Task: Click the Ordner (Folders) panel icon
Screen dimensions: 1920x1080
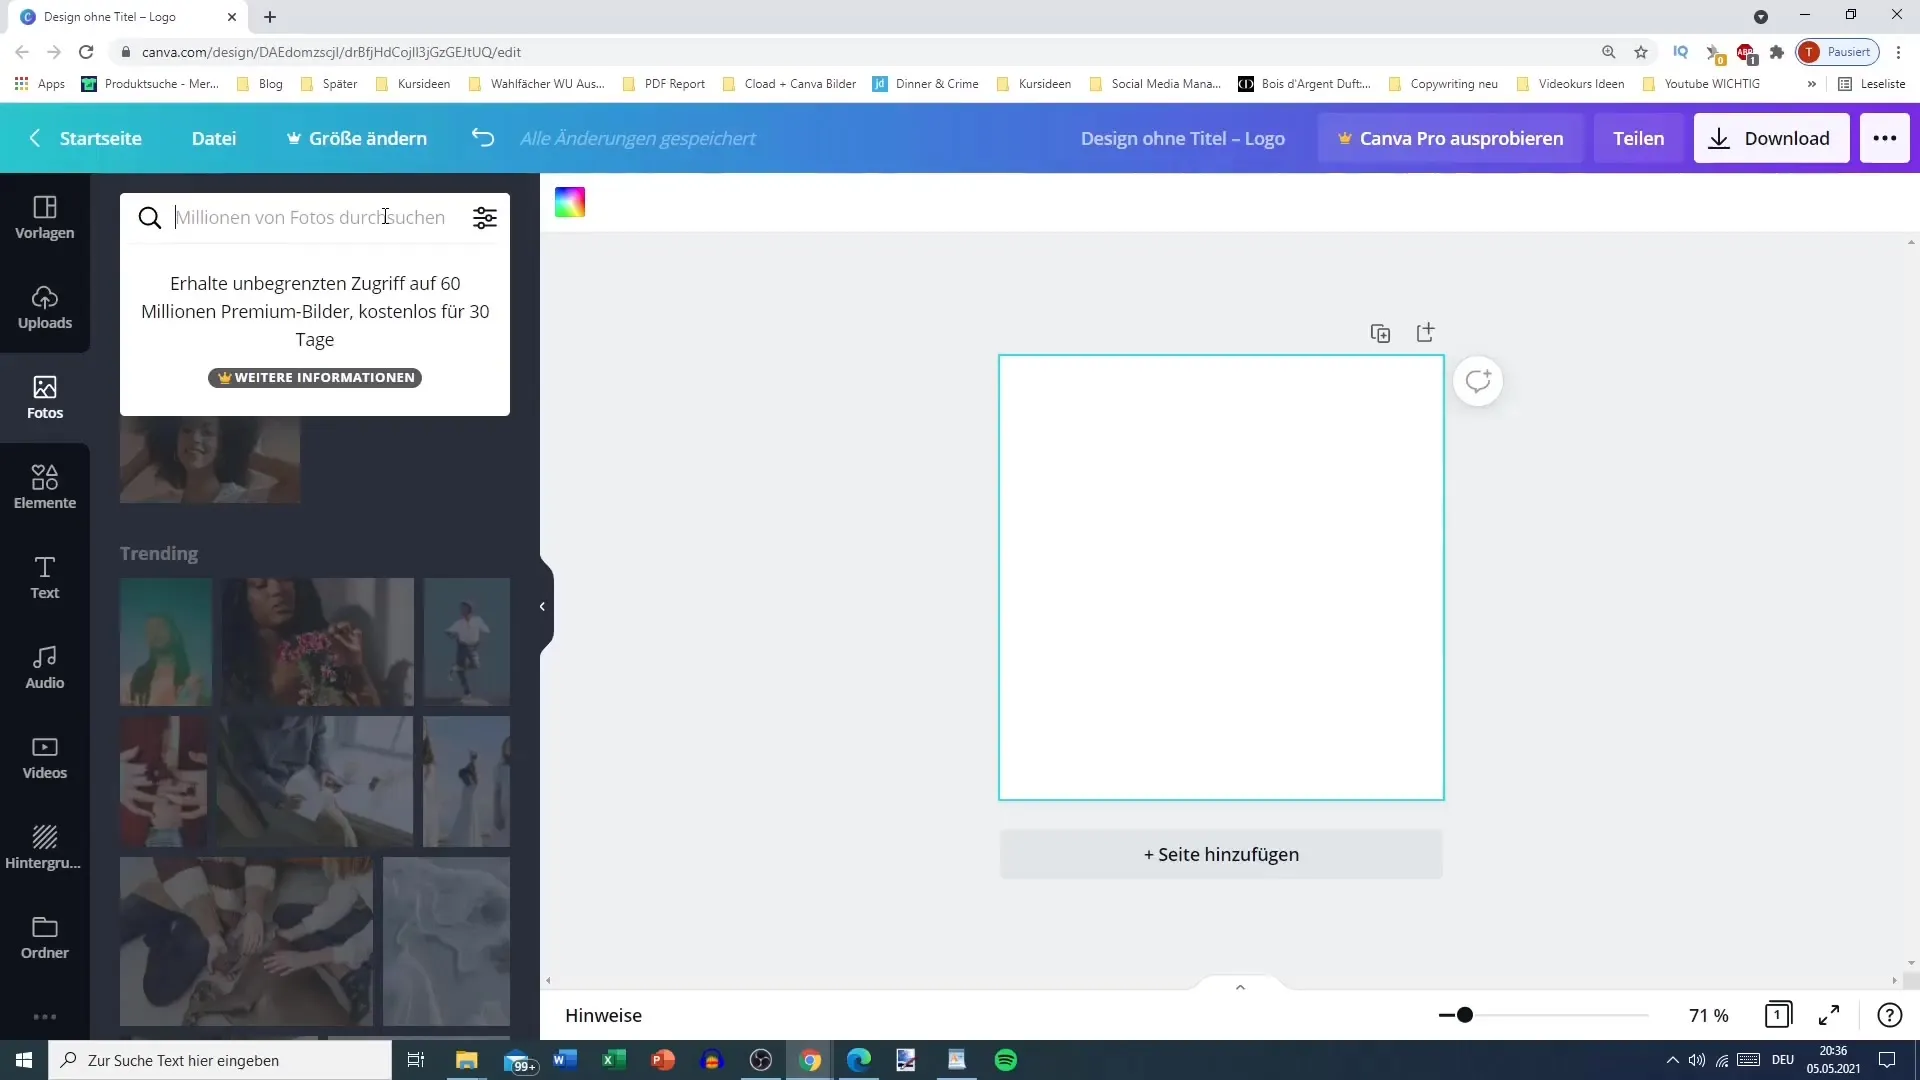Action: tap(44, 936)
